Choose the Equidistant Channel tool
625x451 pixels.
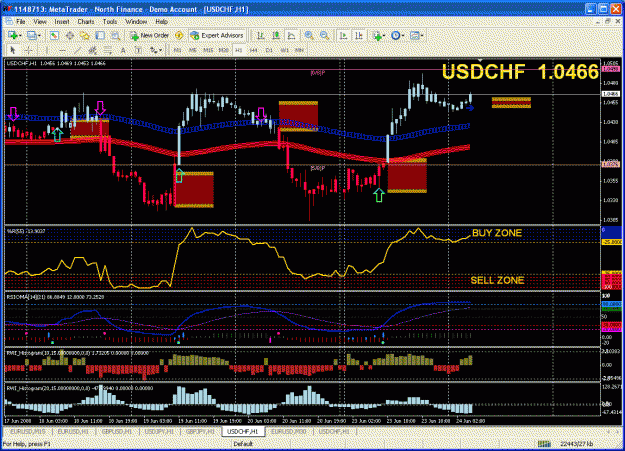(x=92, y=50)
